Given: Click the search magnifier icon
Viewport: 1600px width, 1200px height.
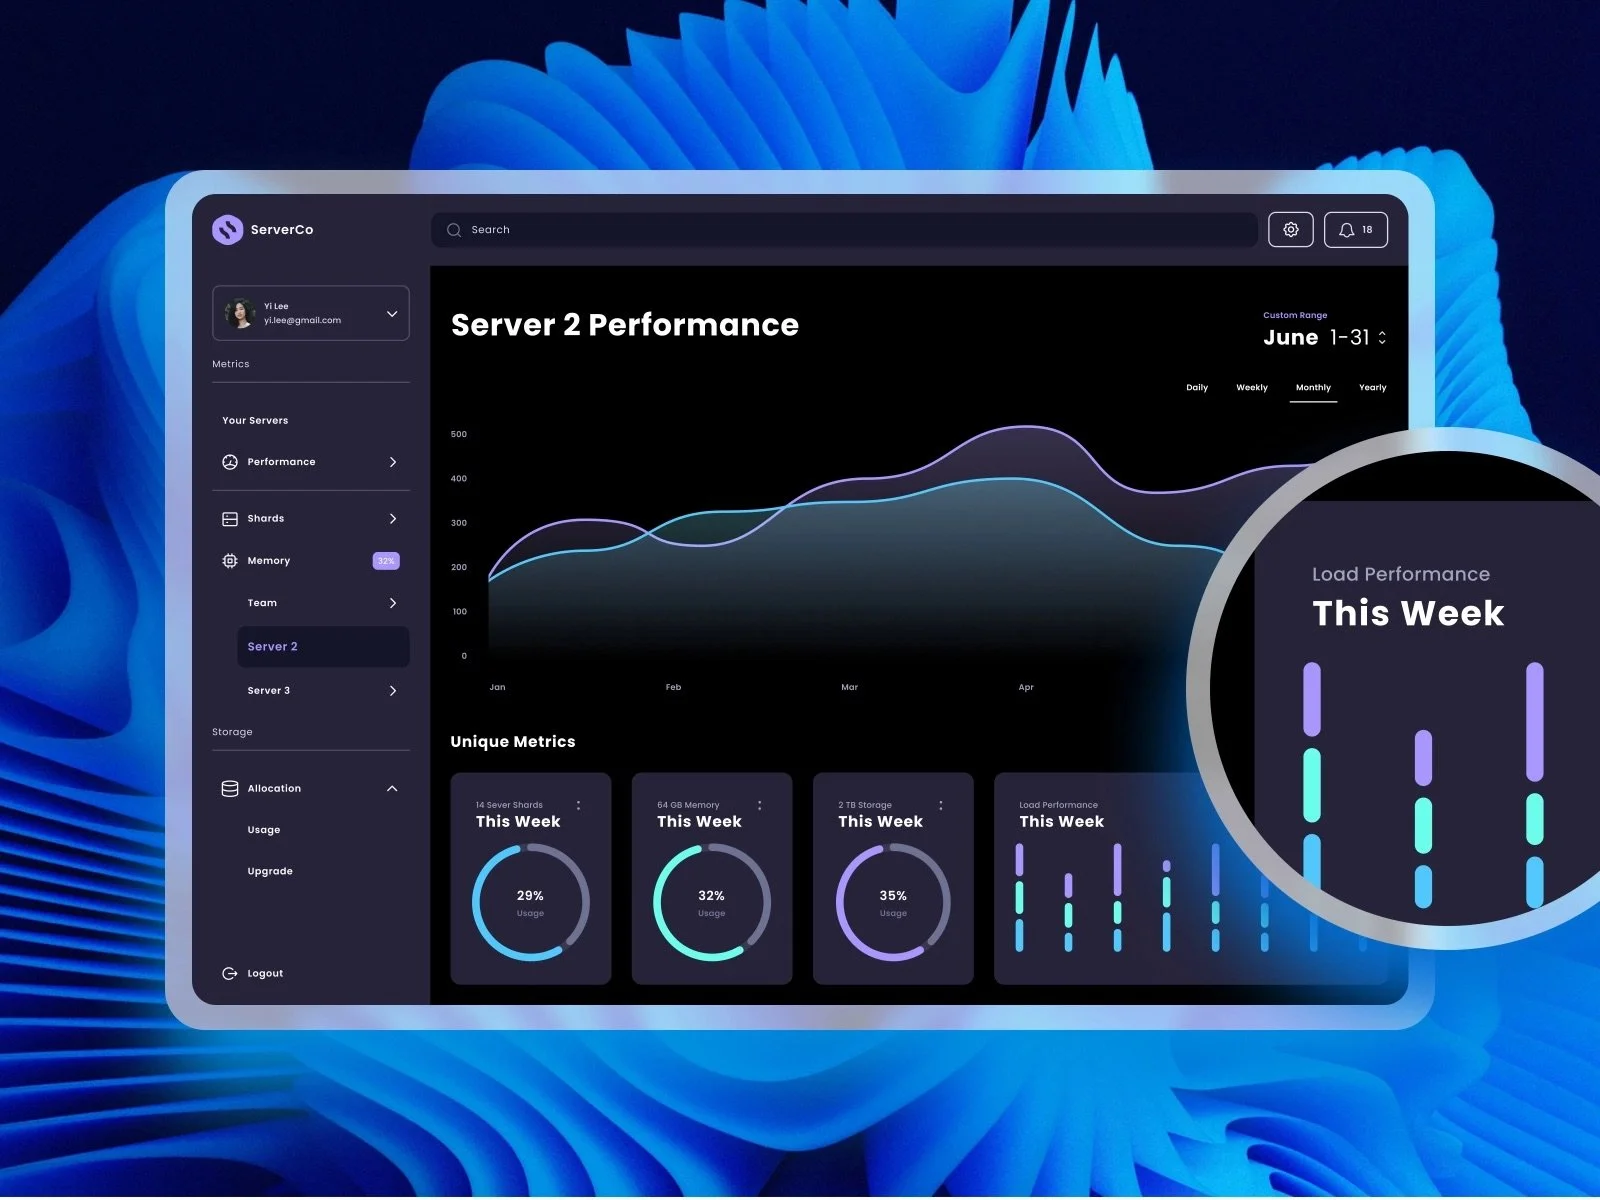Looking at the screenshot, I should tap(454, 230).
